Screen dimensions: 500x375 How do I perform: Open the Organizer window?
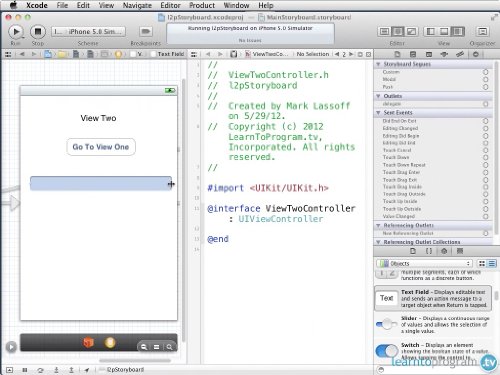[x=482, y=32]
